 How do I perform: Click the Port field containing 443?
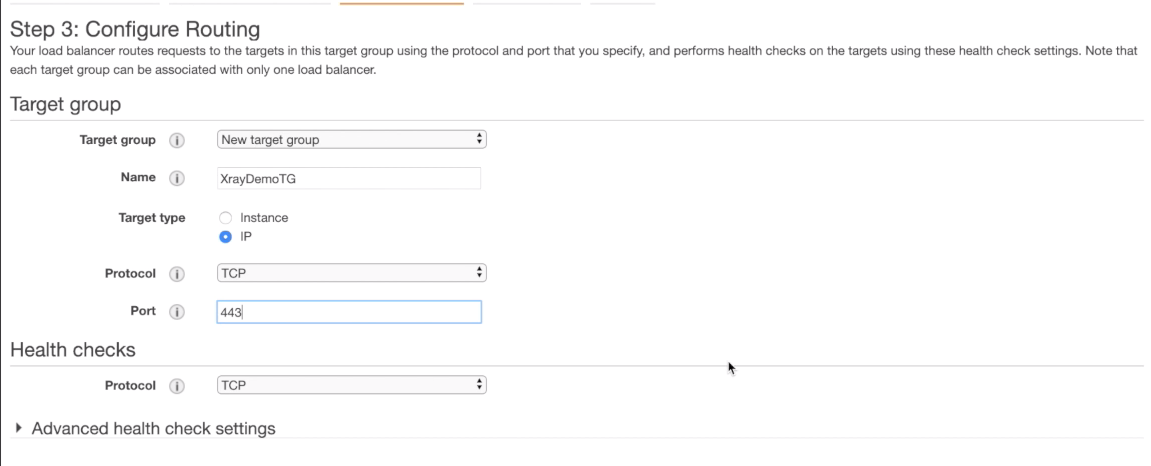click(349, 312)
